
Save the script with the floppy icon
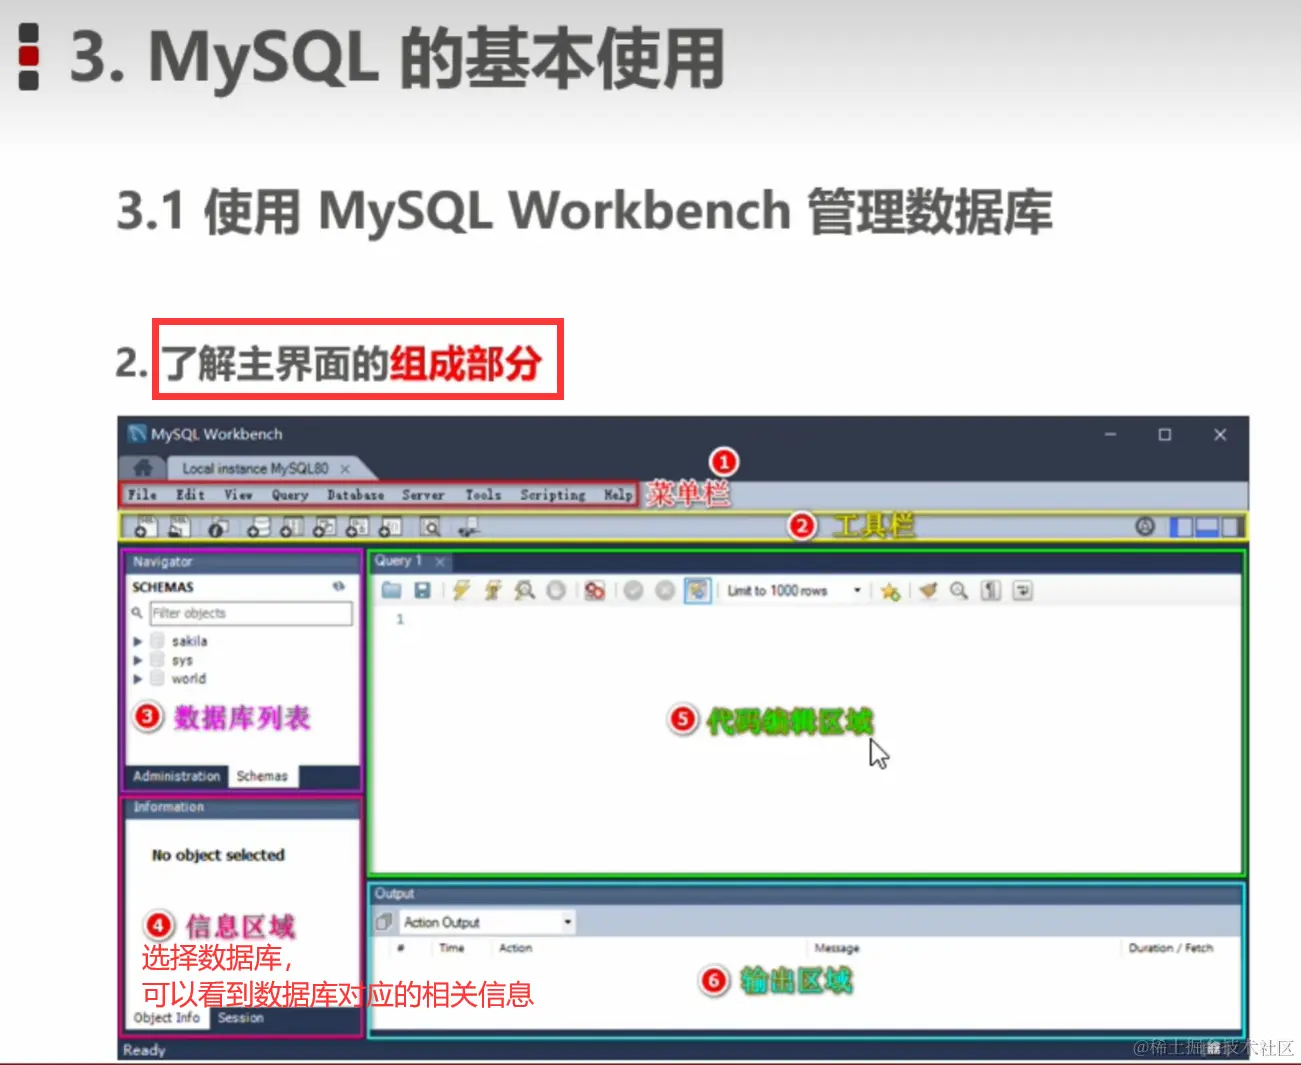pyautogui.click(x=422, y=591)
